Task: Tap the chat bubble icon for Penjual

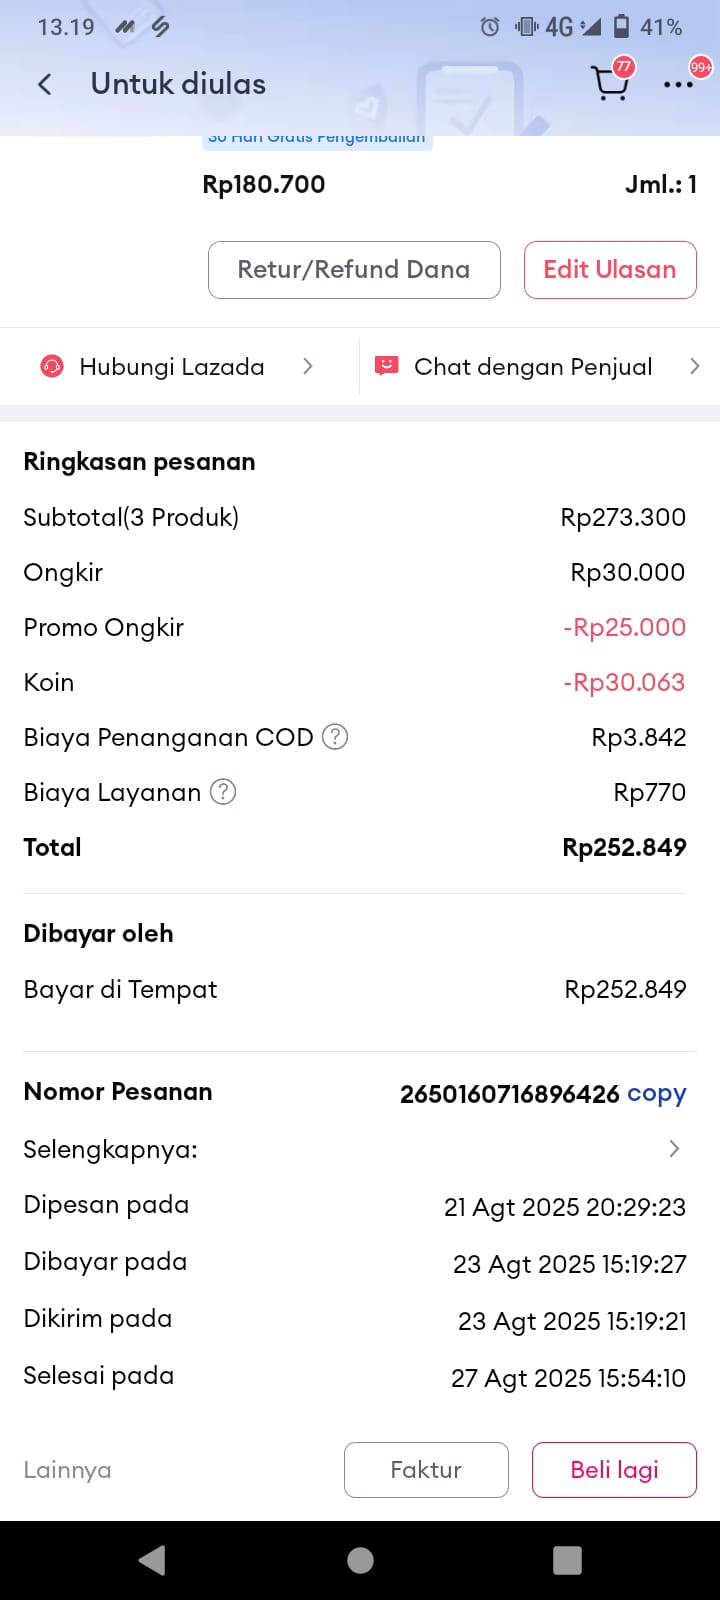Action: pos(386,366)
